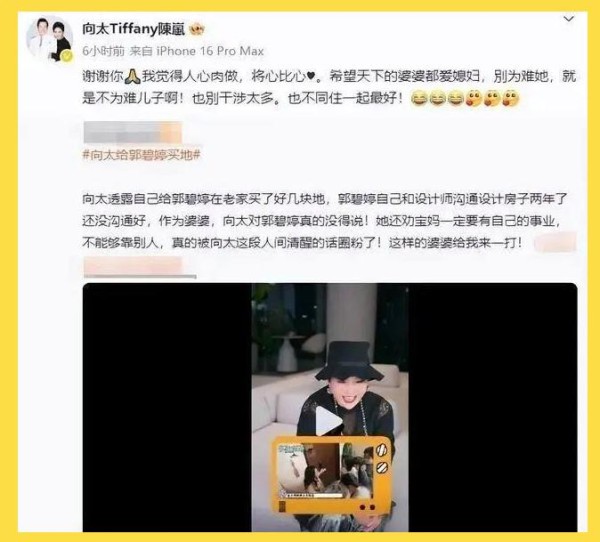Click the 6小时前 post timestamp

pos(103,51)
